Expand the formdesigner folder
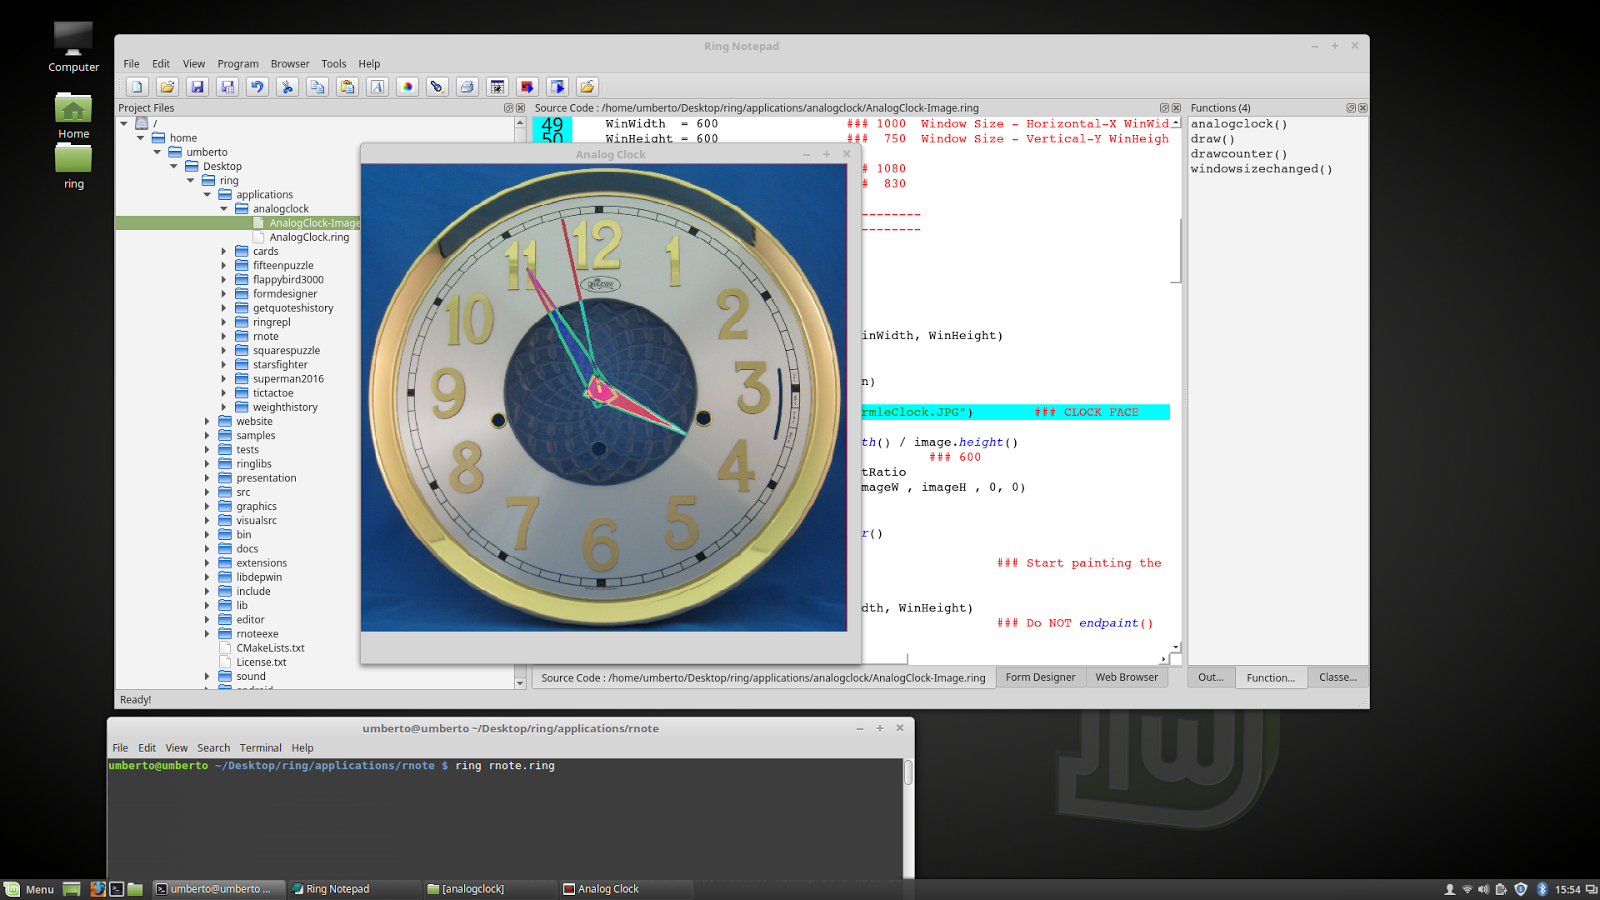 click(x=224, y=293)
